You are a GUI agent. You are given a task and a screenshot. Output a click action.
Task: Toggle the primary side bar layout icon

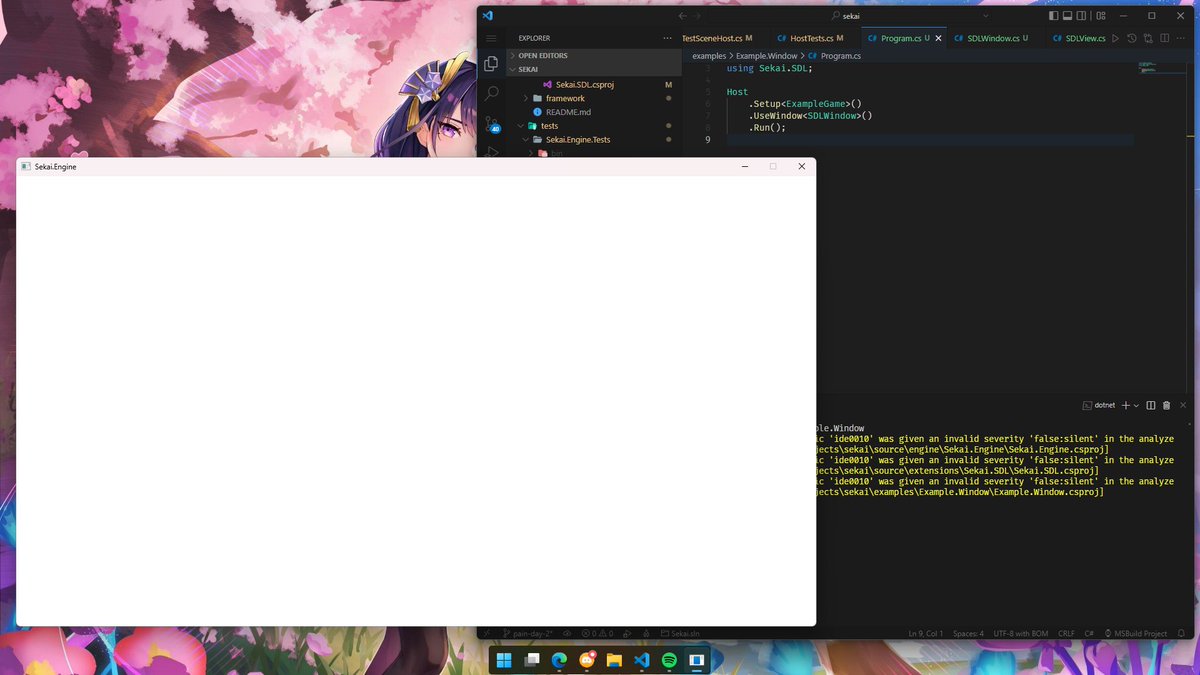pyautogui.click(x=1054, y=16)
